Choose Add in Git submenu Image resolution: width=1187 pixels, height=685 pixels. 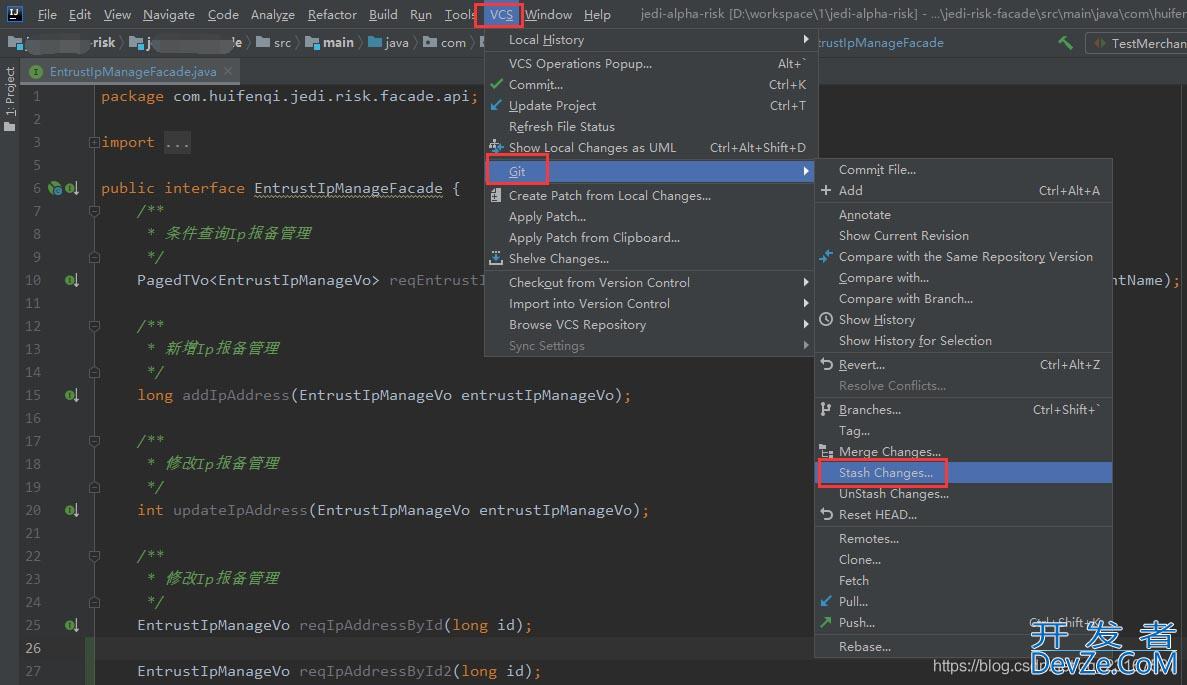coord(963,191)
